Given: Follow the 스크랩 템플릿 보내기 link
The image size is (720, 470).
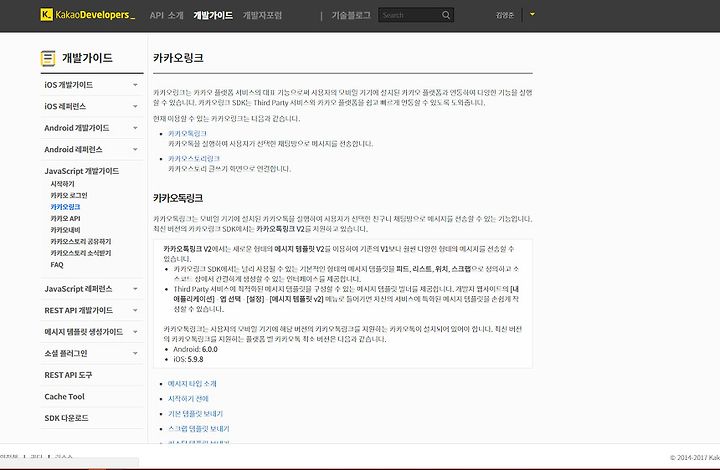Looking at the screenshot, I should (x=198, y=429).
